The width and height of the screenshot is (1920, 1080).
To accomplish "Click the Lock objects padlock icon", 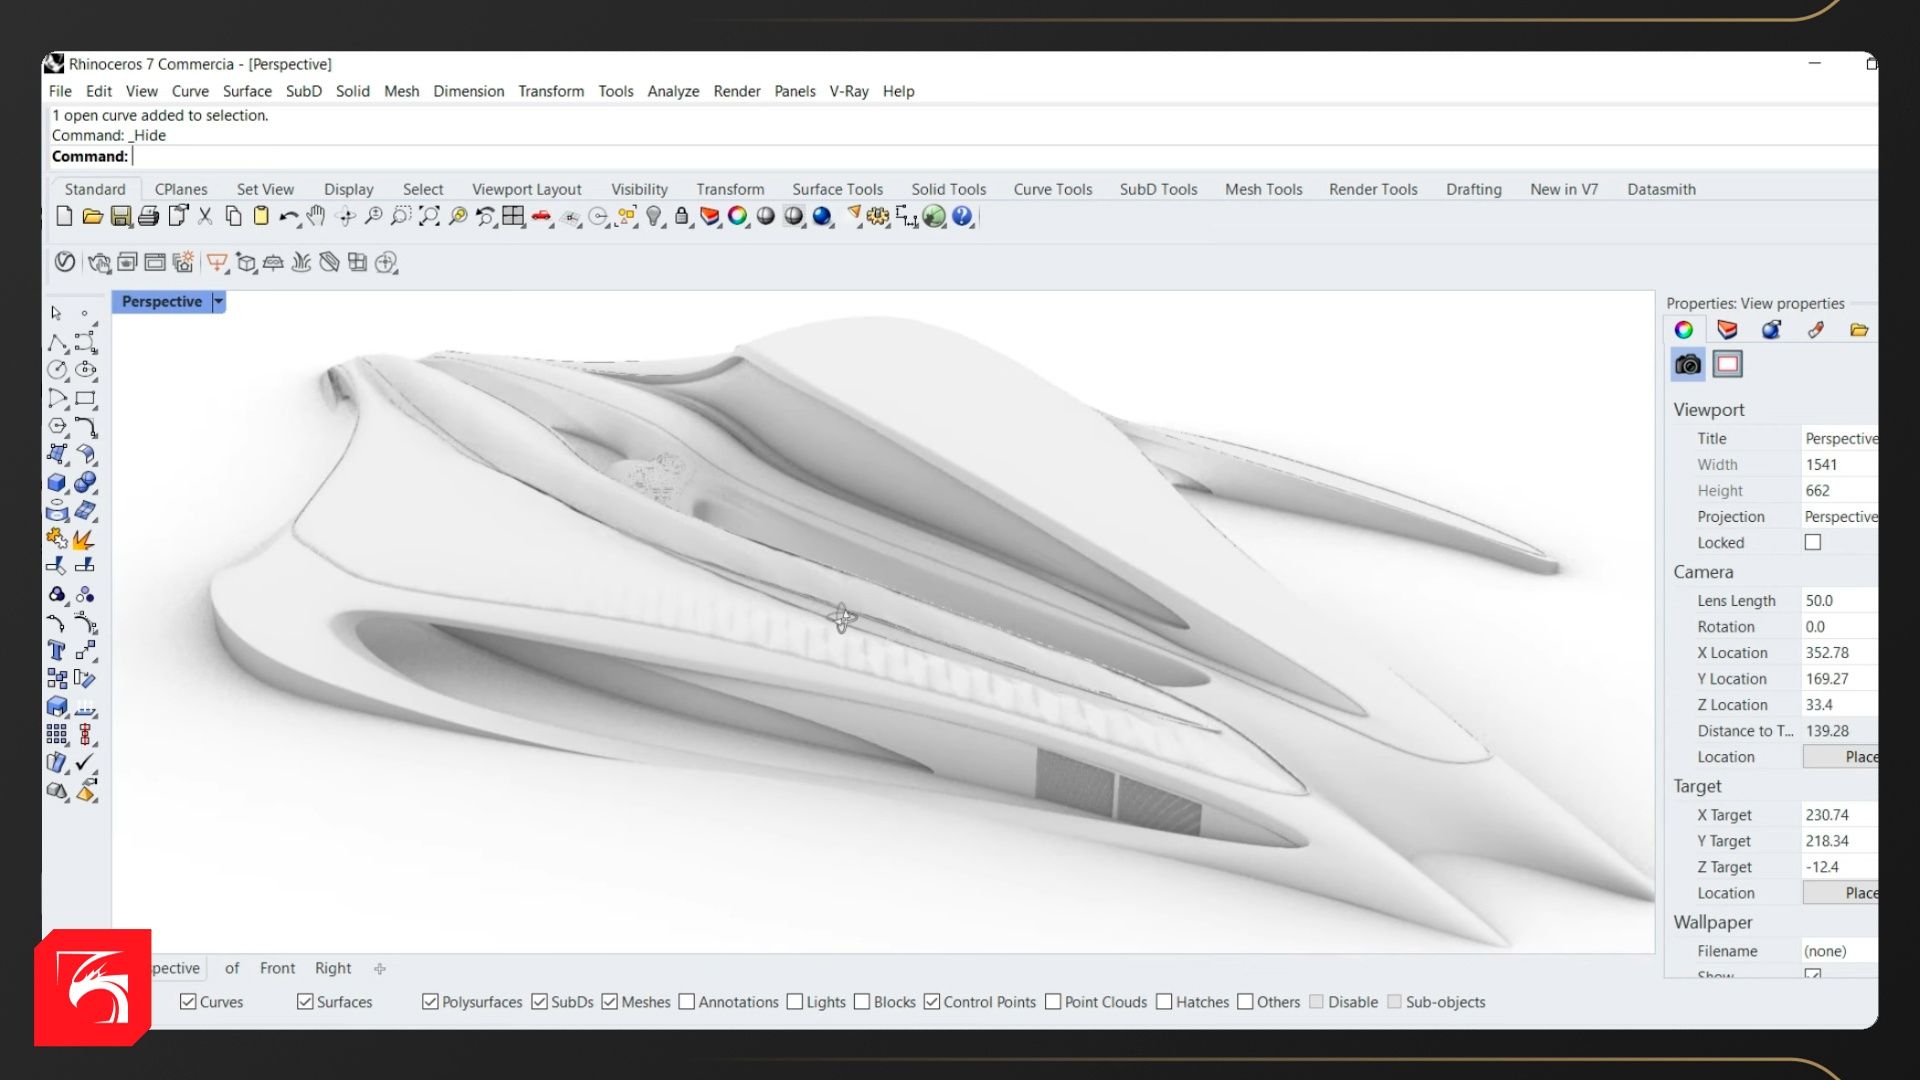I will 682,217.
